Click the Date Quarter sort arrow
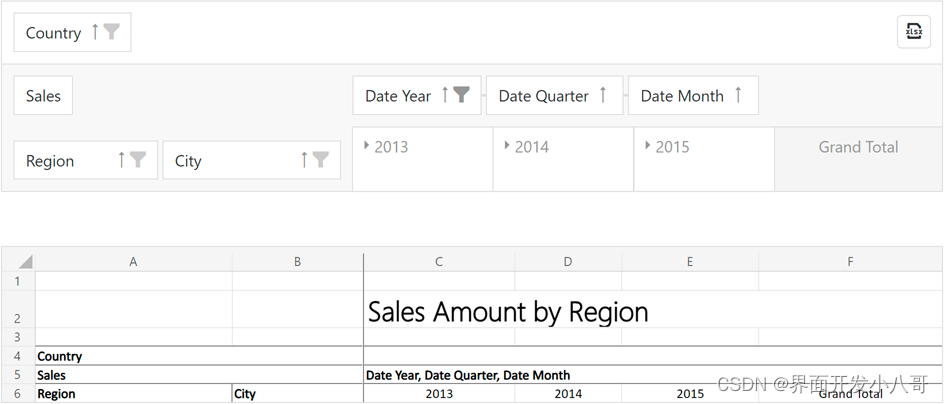 pyautogui.click(x=603, y=95)
